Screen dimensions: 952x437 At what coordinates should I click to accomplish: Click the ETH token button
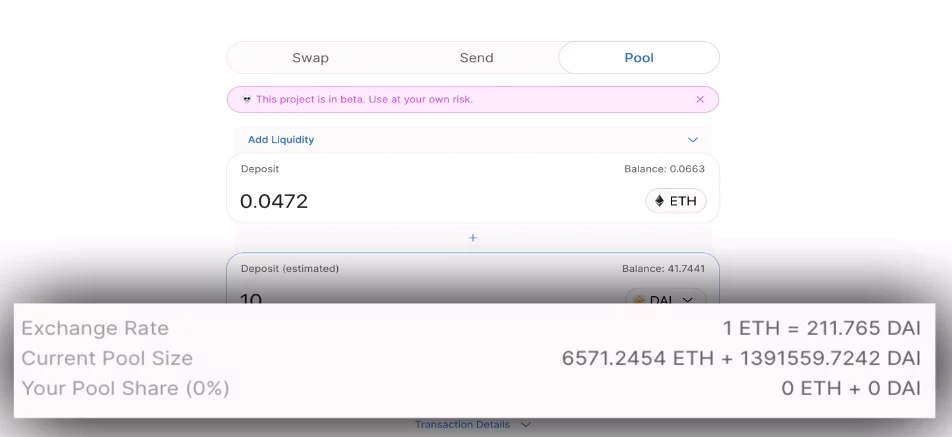(676, 201)
